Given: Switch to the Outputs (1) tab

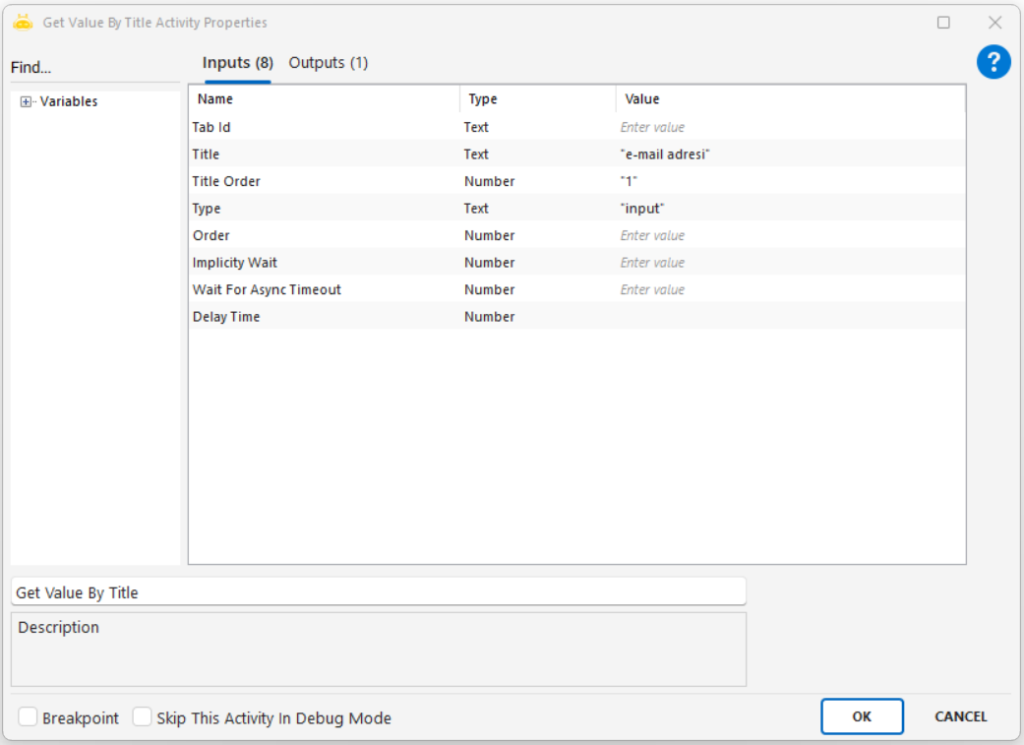Looking at the screenshot, I should (328, 63).
